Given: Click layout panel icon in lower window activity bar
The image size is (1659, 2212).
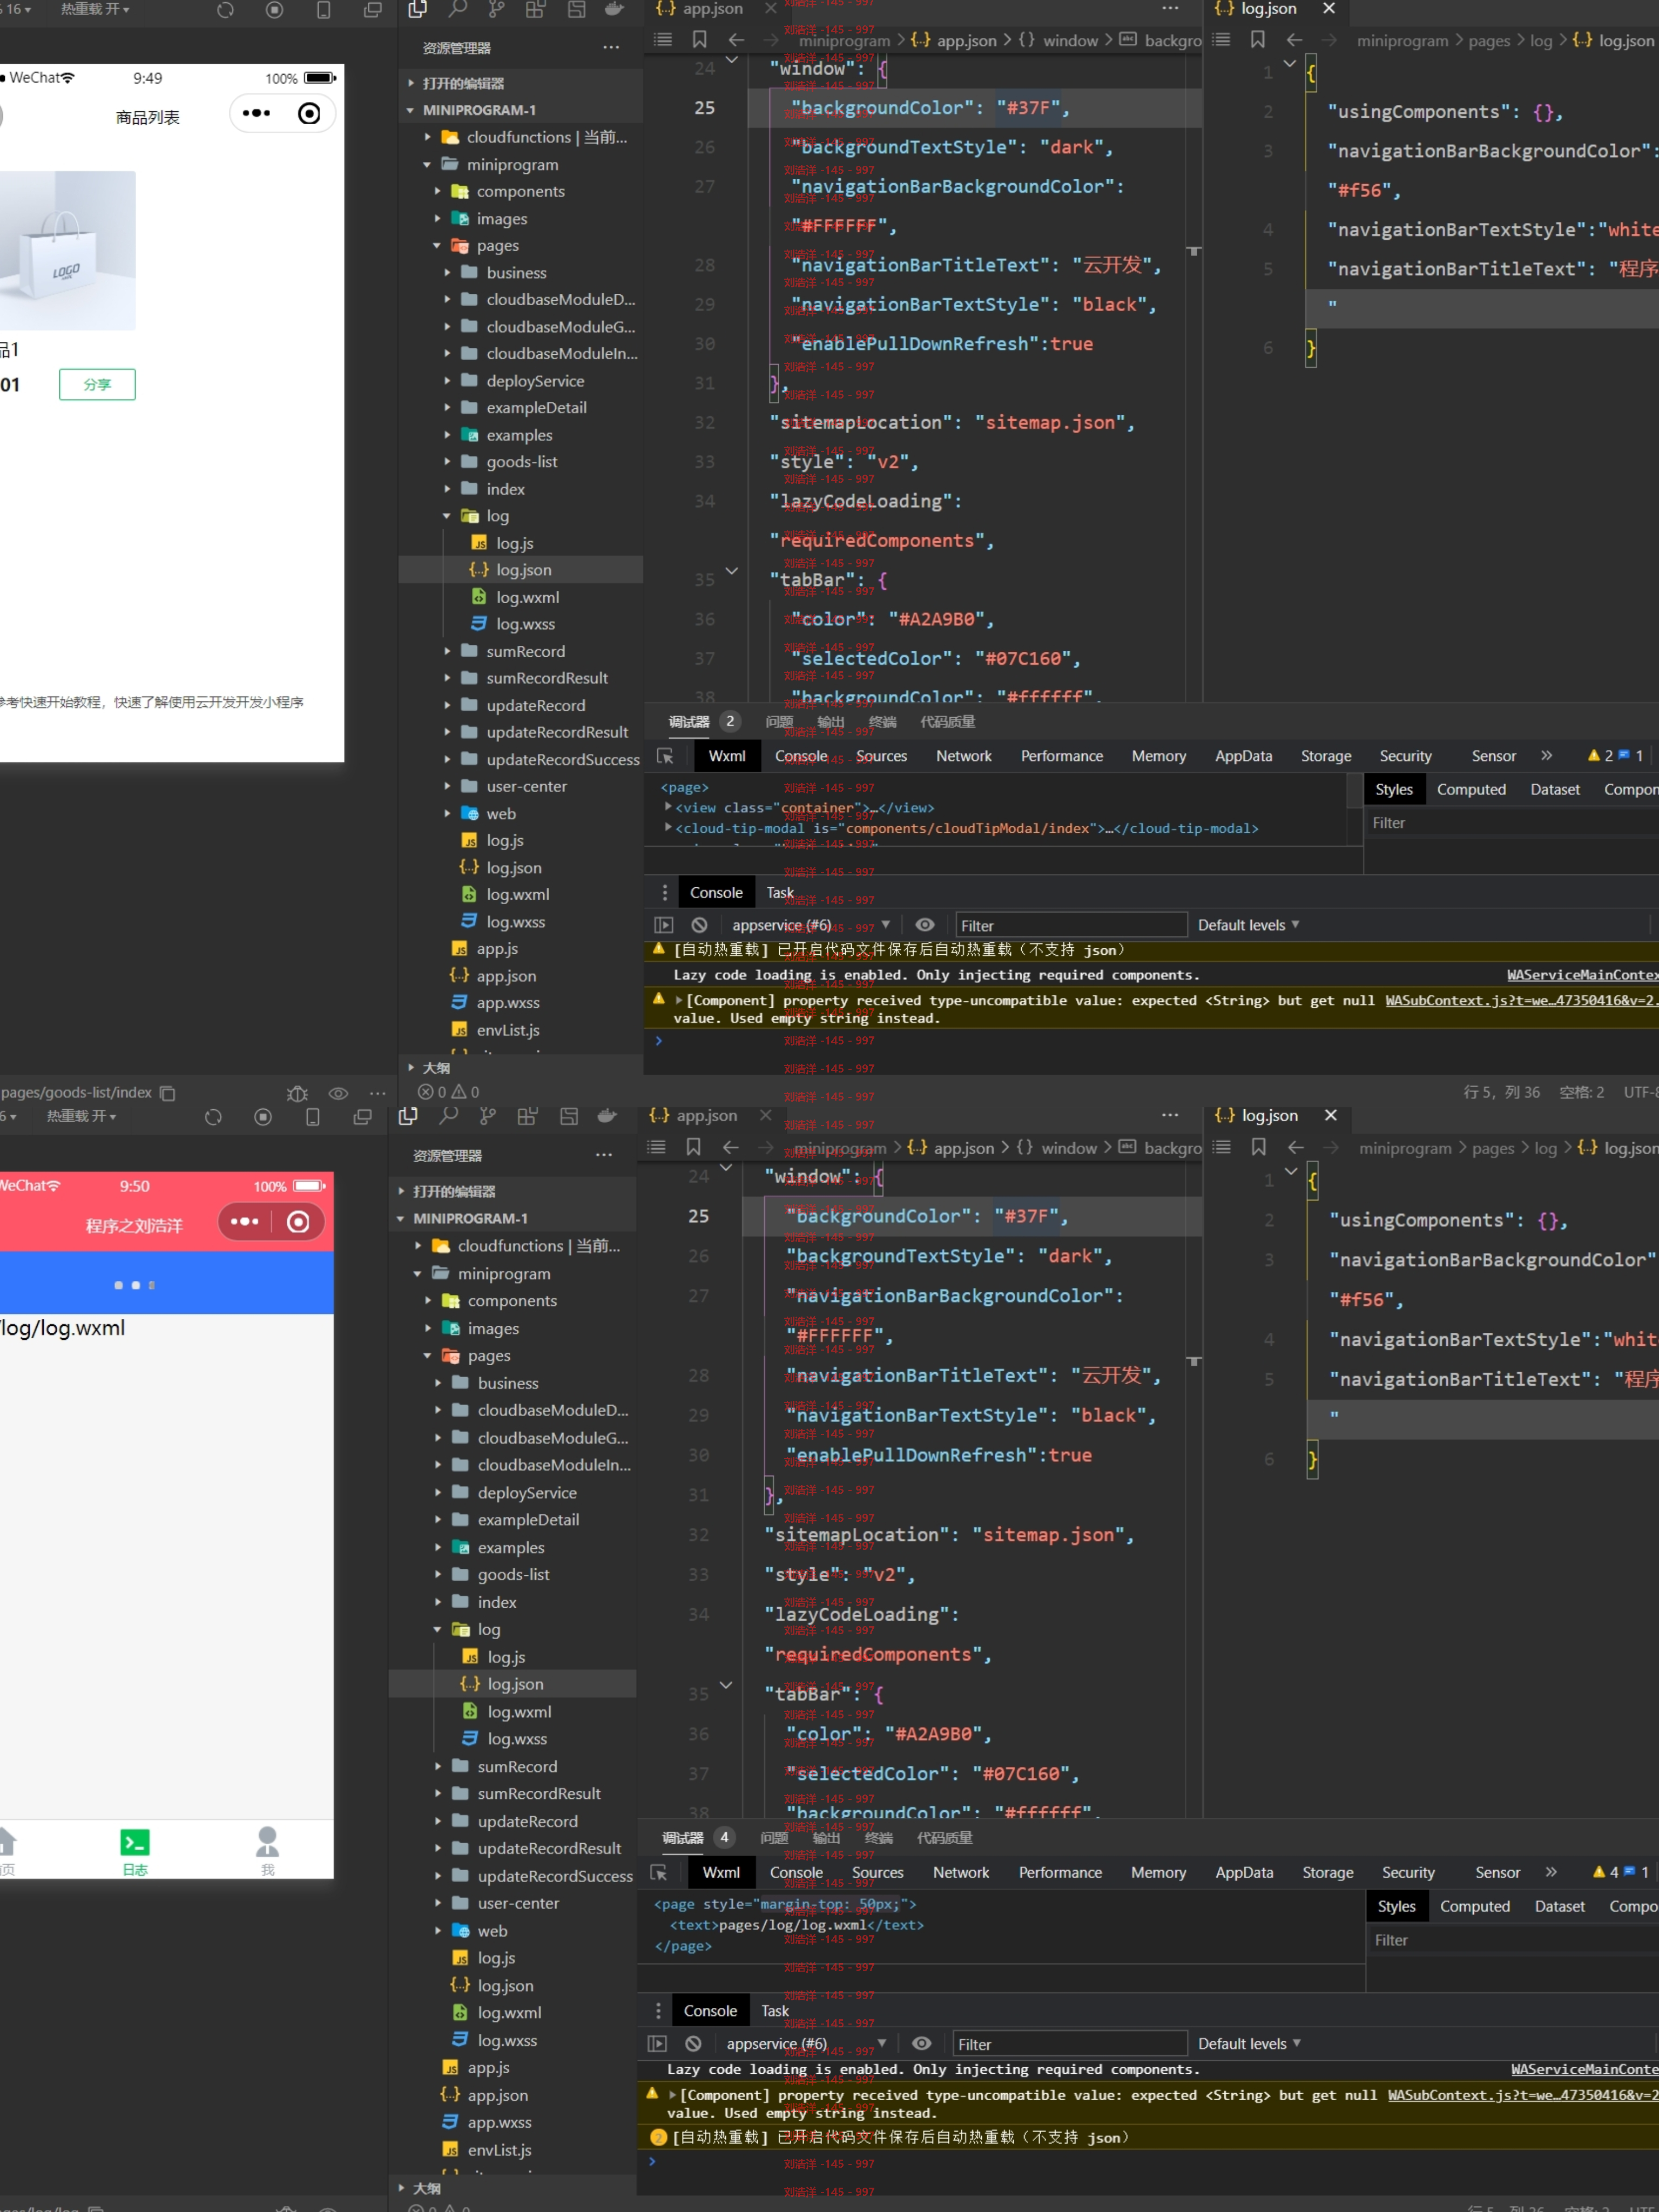Looking at the screenshot, I should click(x=568, y=1116).
